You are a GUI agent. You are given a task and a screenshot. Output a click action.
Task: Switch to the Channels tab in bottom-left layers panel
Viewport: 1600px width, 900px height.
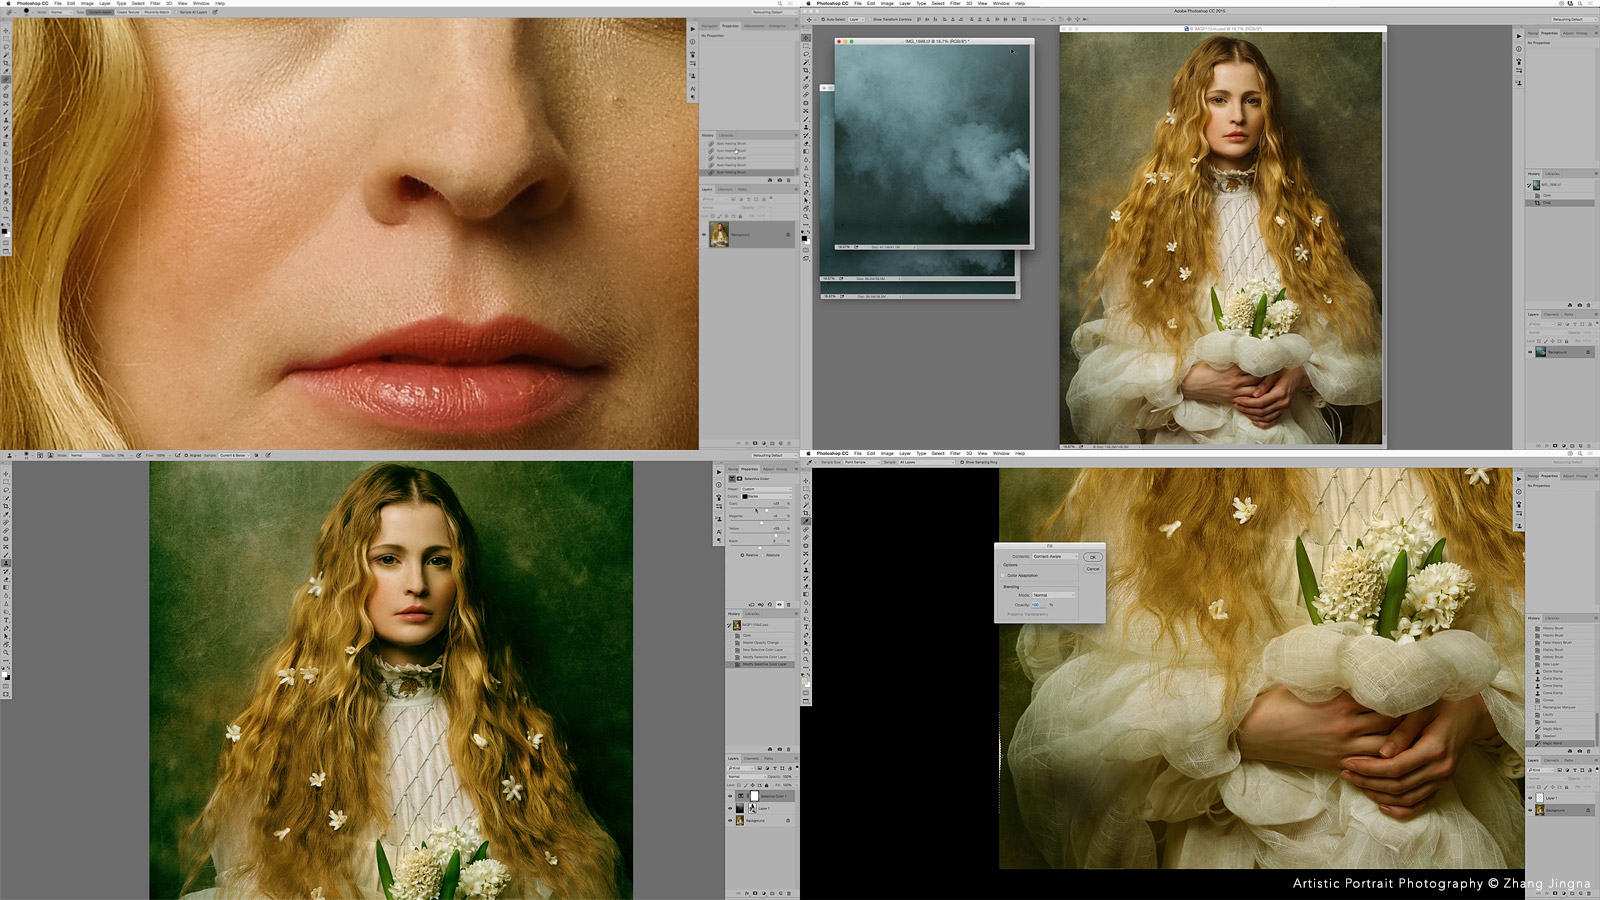click(751, 758)
